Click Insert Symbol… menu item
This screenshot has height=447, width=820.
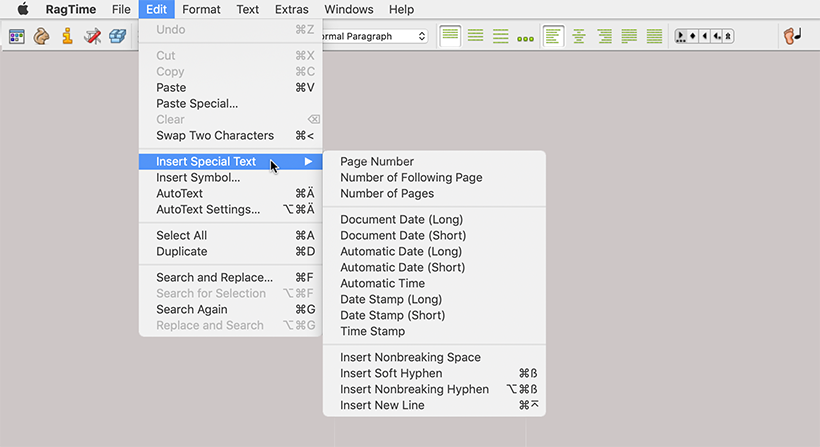(x=198, y=178)
